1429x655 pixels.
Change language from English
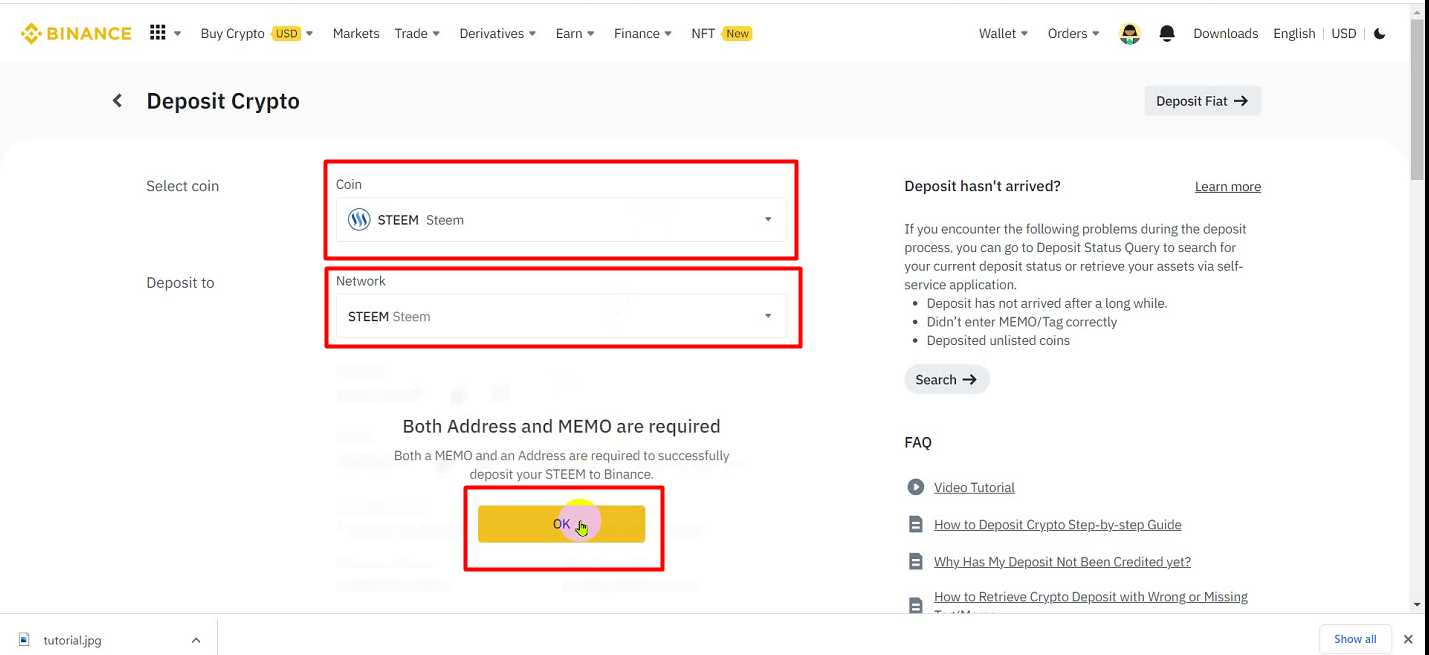[1294, 33]
